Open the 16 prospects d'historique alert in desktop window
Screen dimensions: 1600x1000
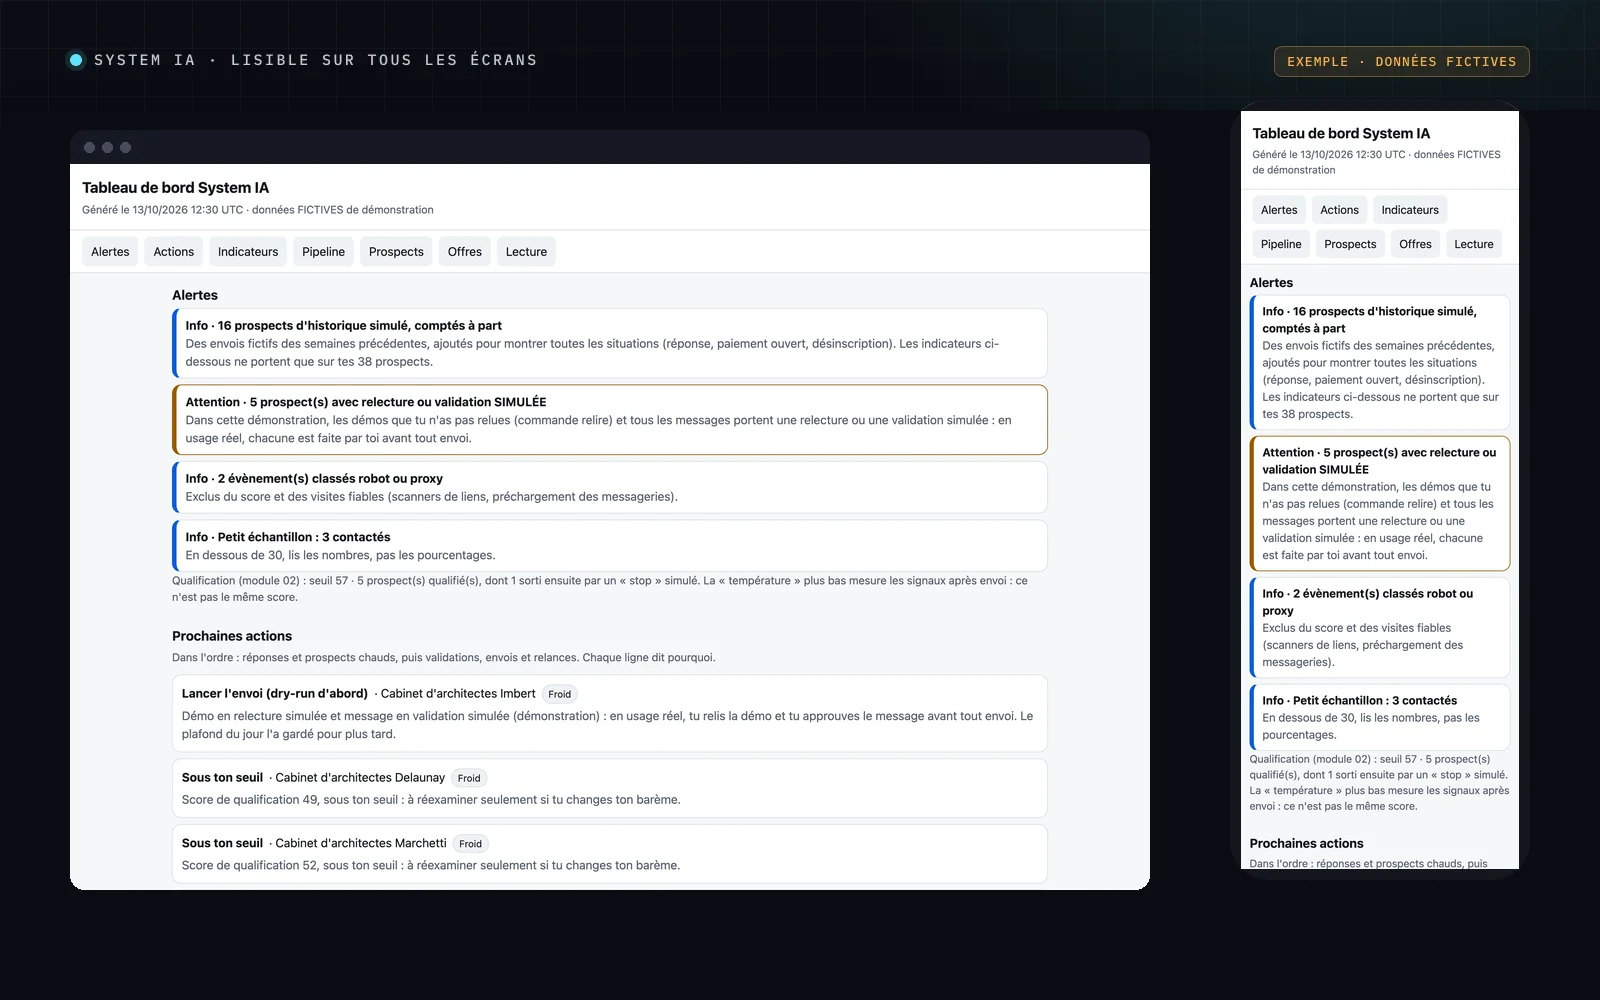610,343
